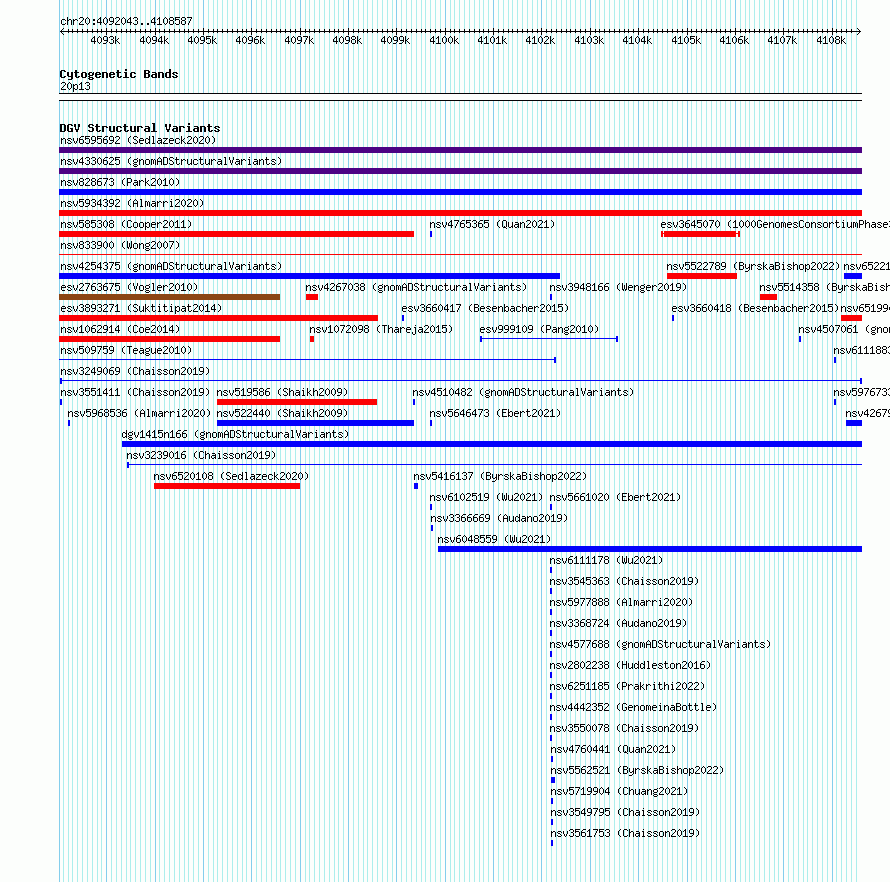Select nsv6102519 (Wu2021) label
This screenshot has height=882, width=890.
(486, 497)
